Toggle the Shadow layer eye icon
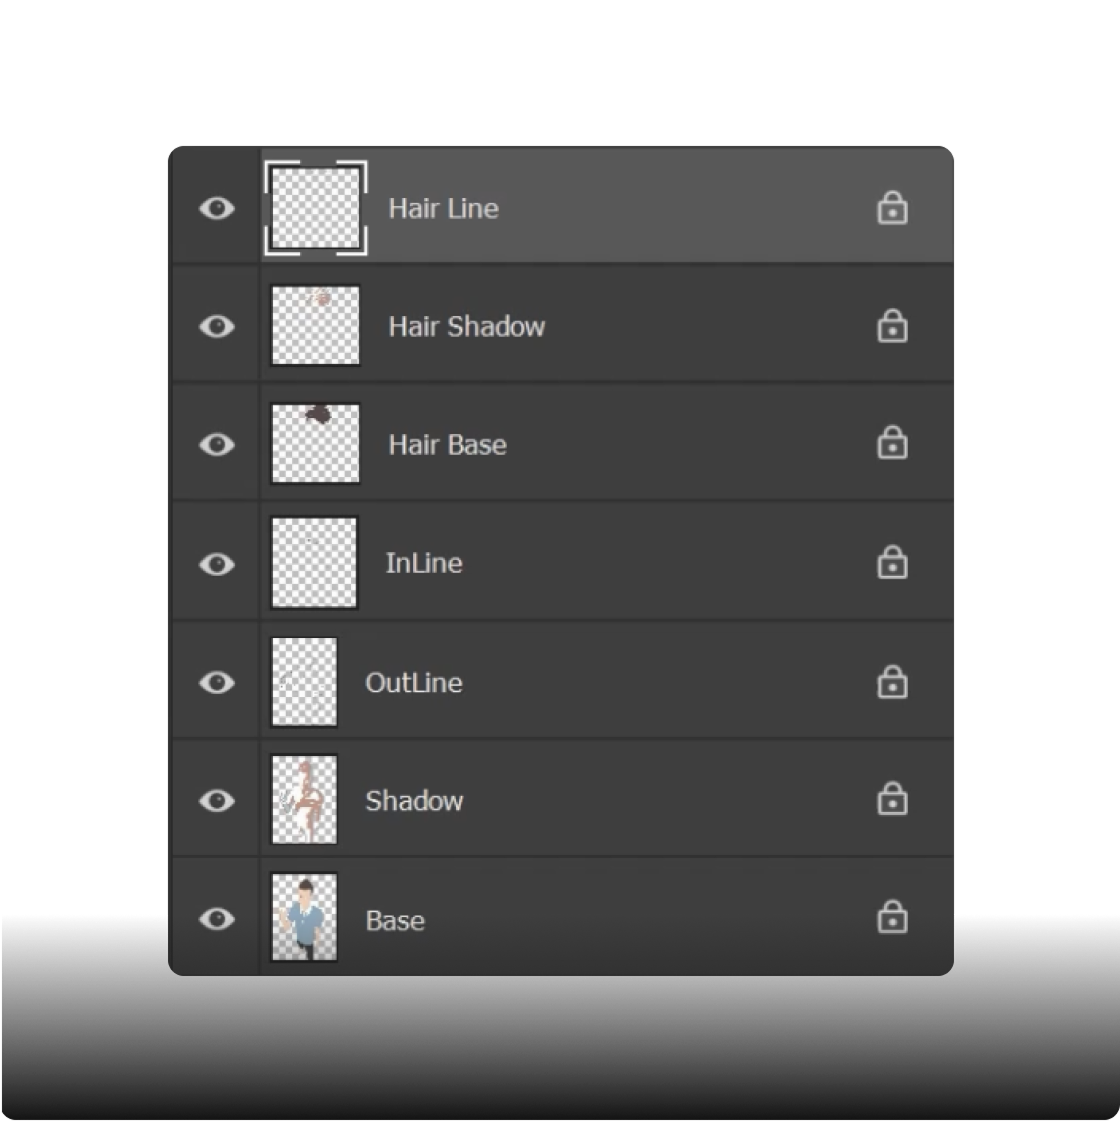Image resolution: width=1120 pixels, height=1121 pixels. (217, 800)
